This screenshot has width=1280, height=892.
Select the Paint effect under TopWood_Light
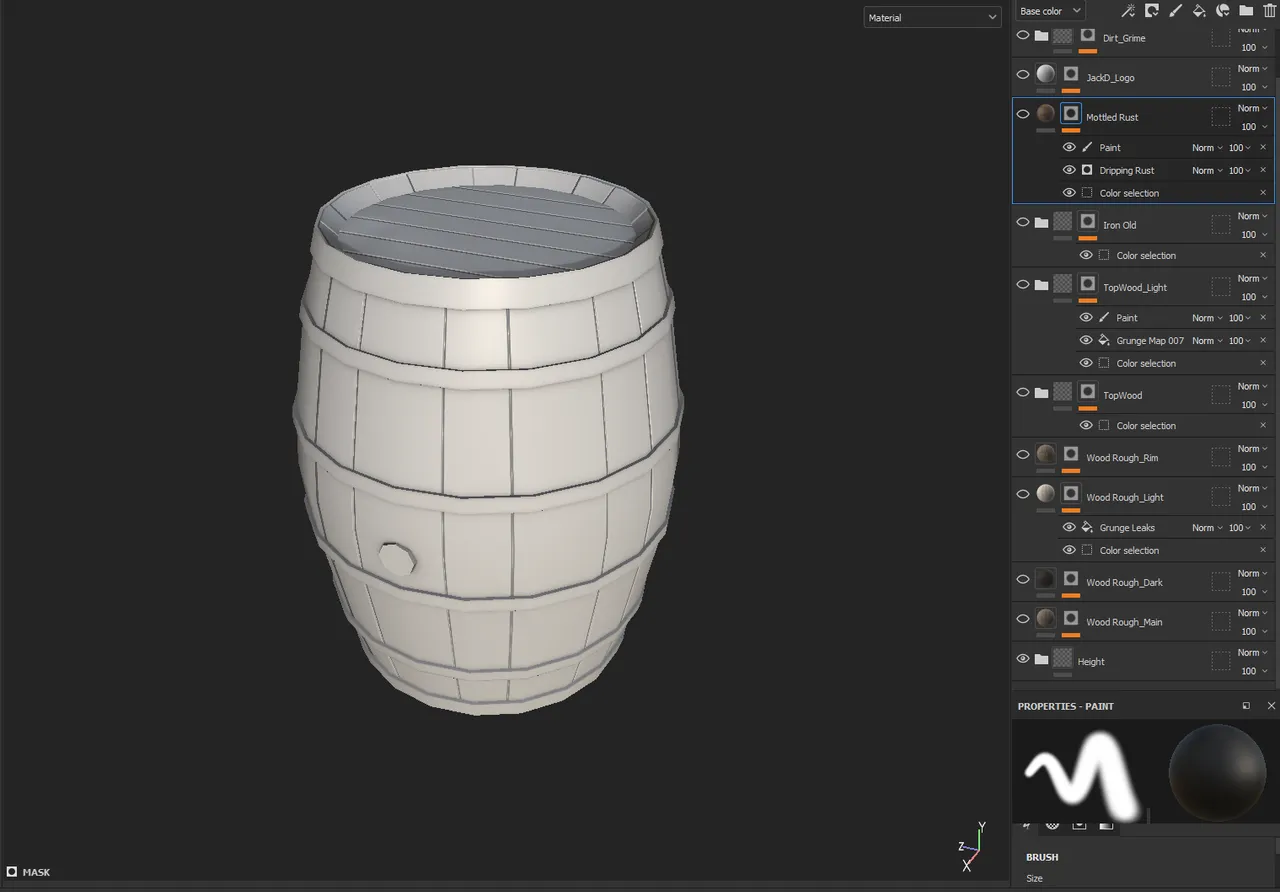[x=1127, y=318]
